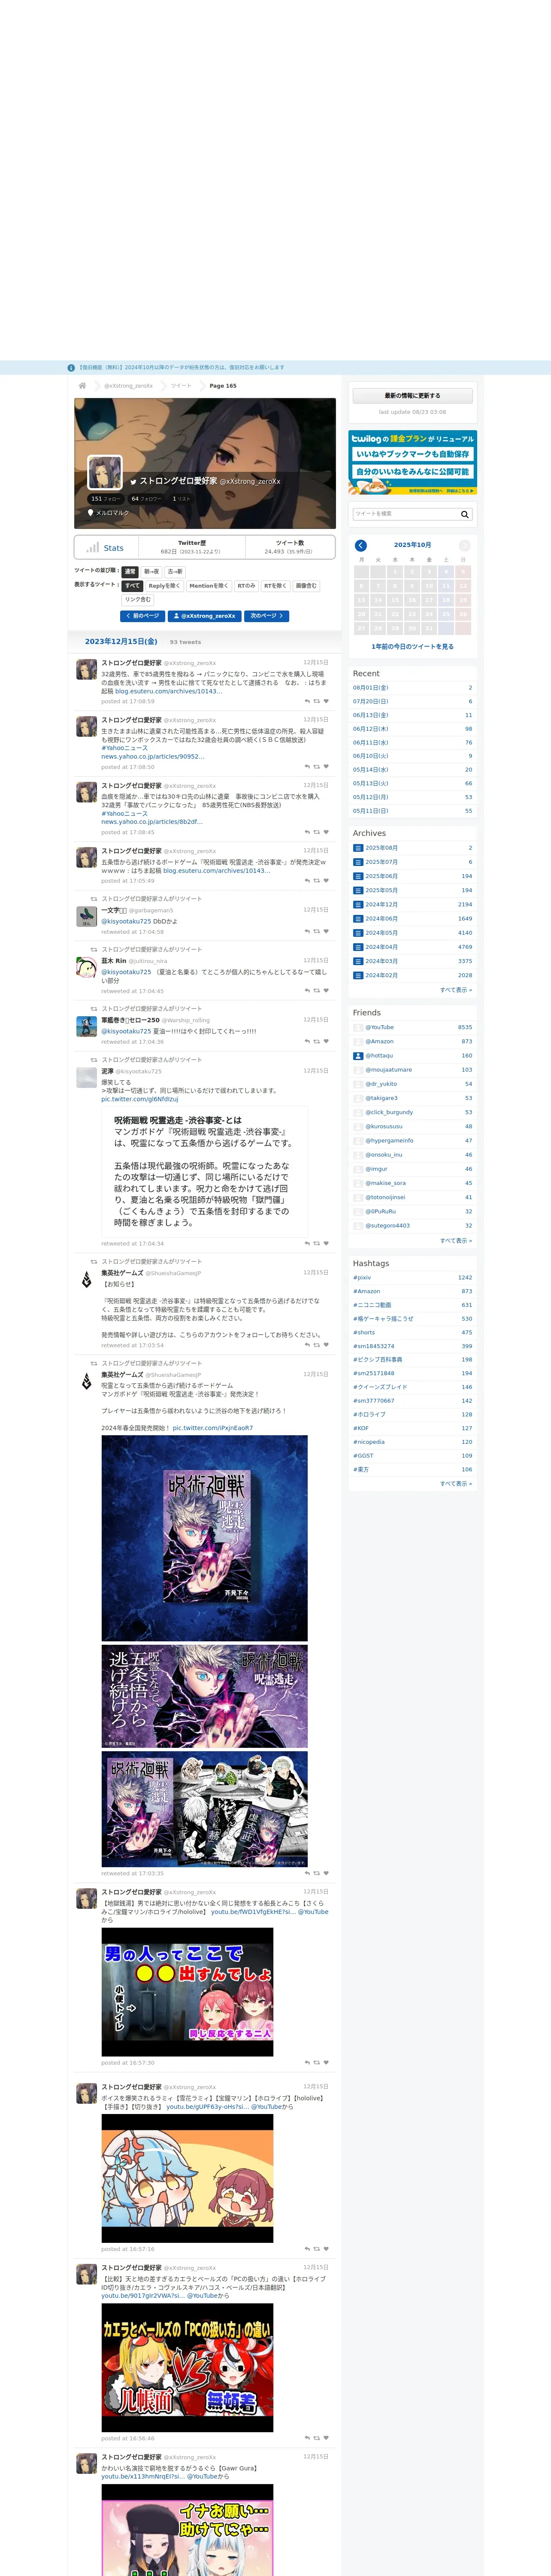Image resolution: width=551 pixels, height=2576 pixels.
Task: Open 1年前の今日のツイートを見る link
Action: (x=412, y=647)
